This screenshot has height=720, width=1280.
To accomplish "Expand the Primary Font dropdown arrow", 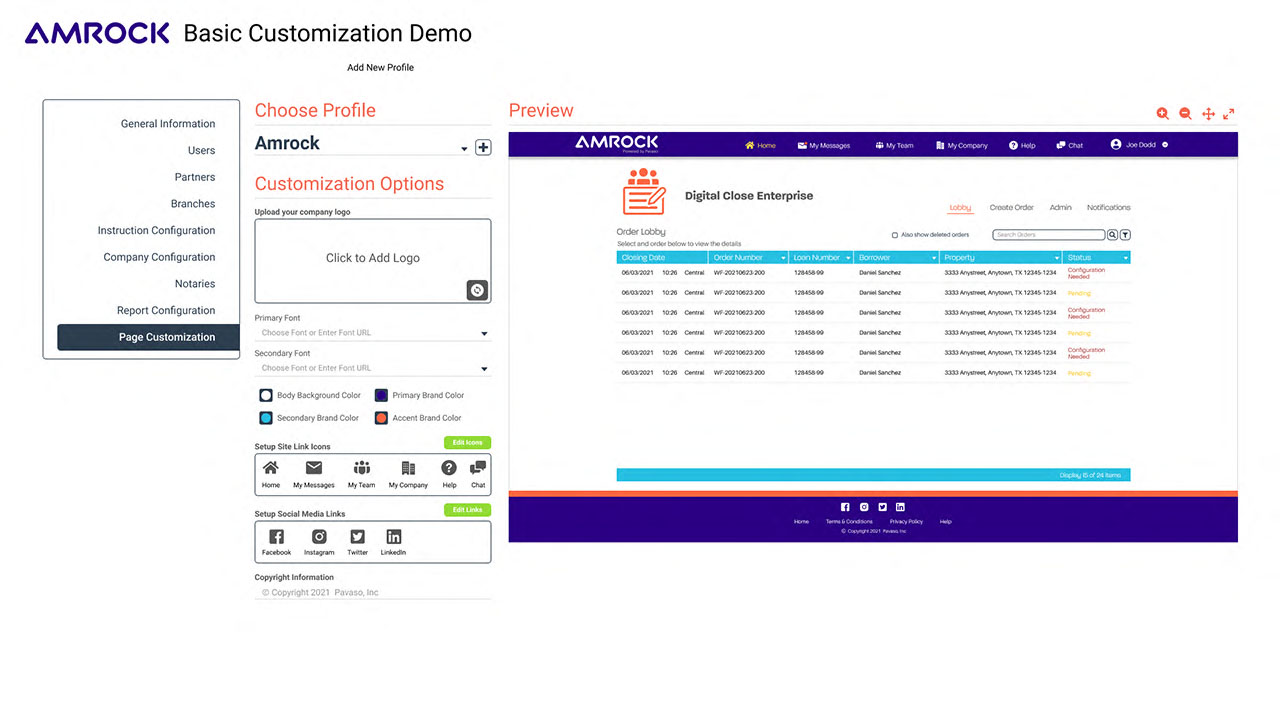I will pyautogui.click(x=484, y=334).
